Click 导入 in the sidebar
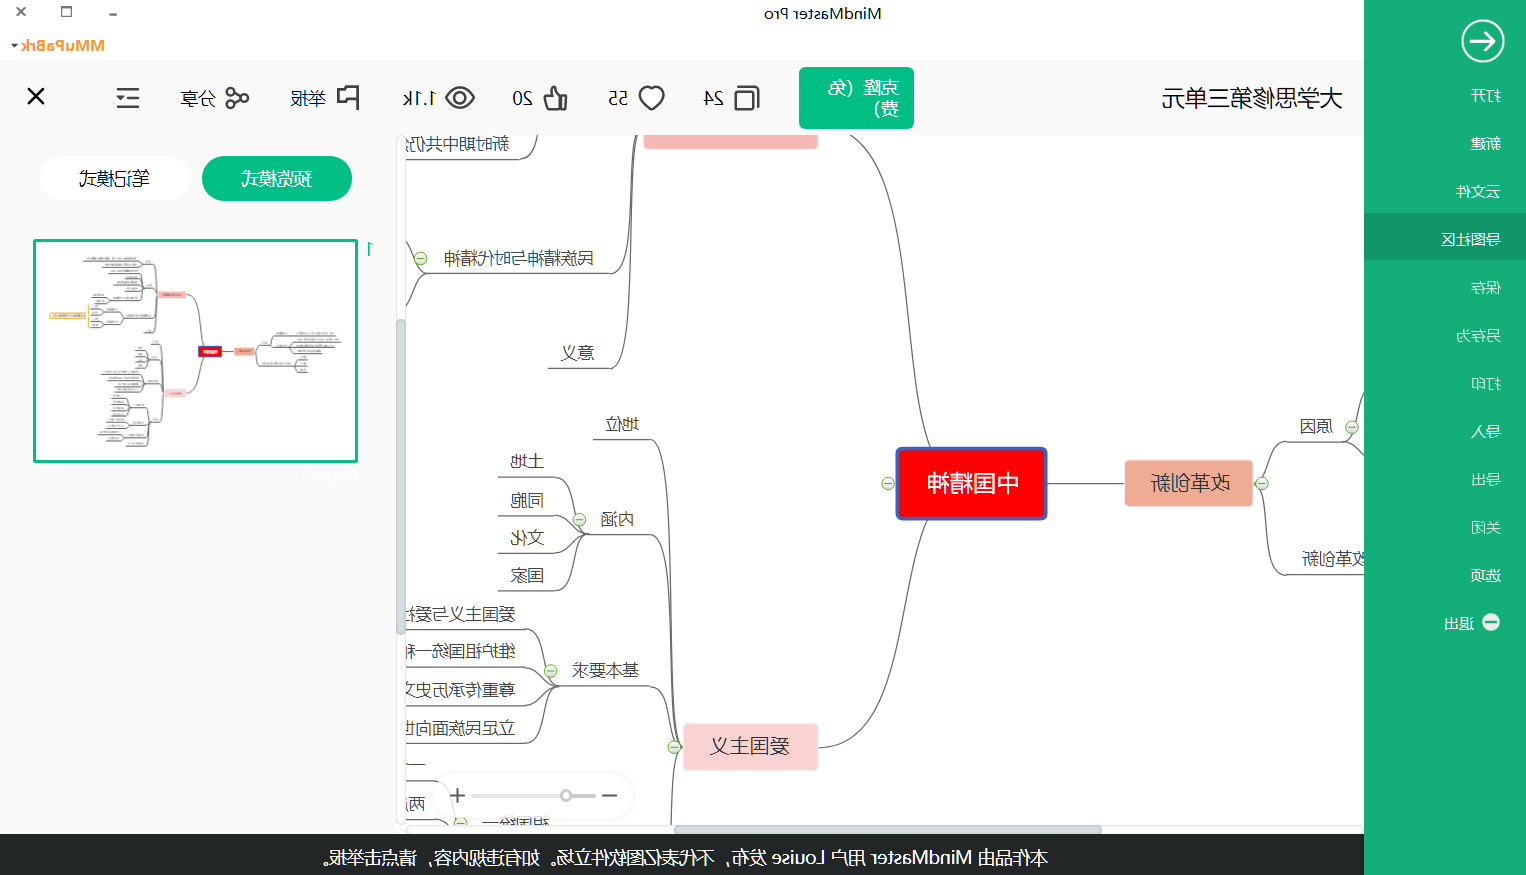Image resolution: width=1526 pixels, height=875 pixels. 1485,432
